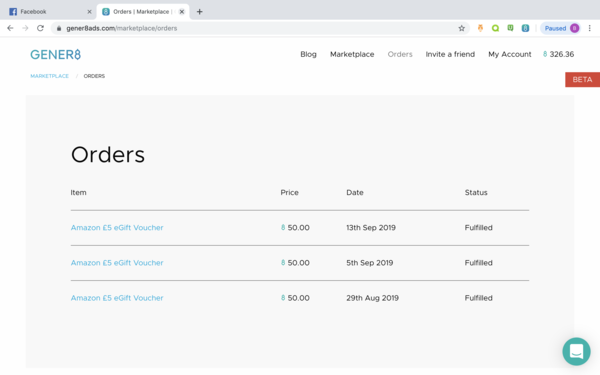Open the Blog page

point(308,54)
